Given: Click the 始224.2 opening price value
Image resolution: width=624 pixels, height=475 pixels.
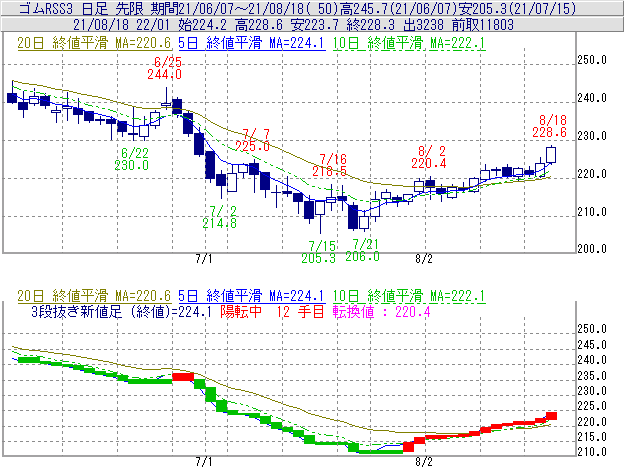Looking at the screenshot, I should [x=202, y=25].
